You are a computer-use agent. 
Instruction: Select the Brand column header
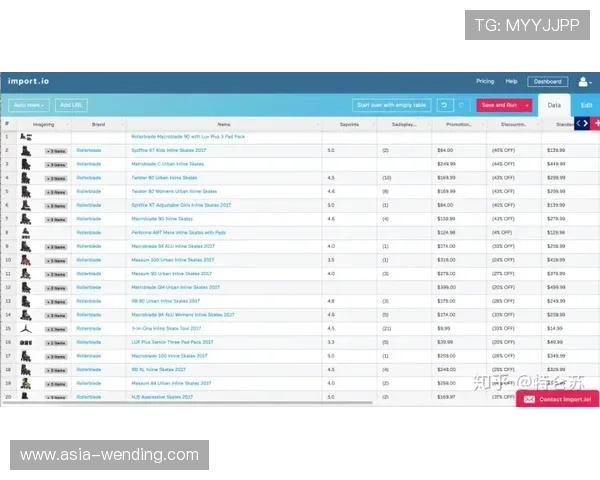coord(98,124)
